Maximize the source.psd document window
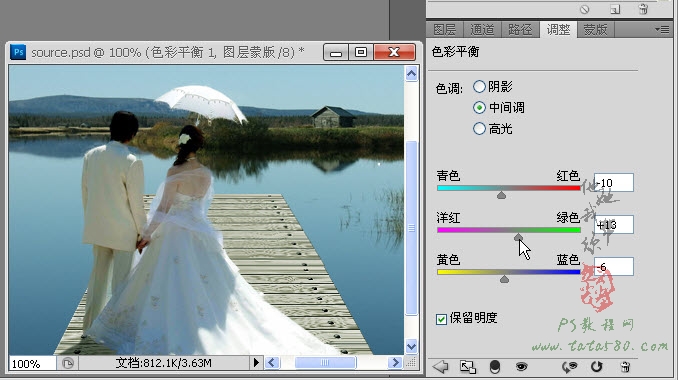Image resolution: width=678 pixels, height=380 pixels. pos(361,53)
